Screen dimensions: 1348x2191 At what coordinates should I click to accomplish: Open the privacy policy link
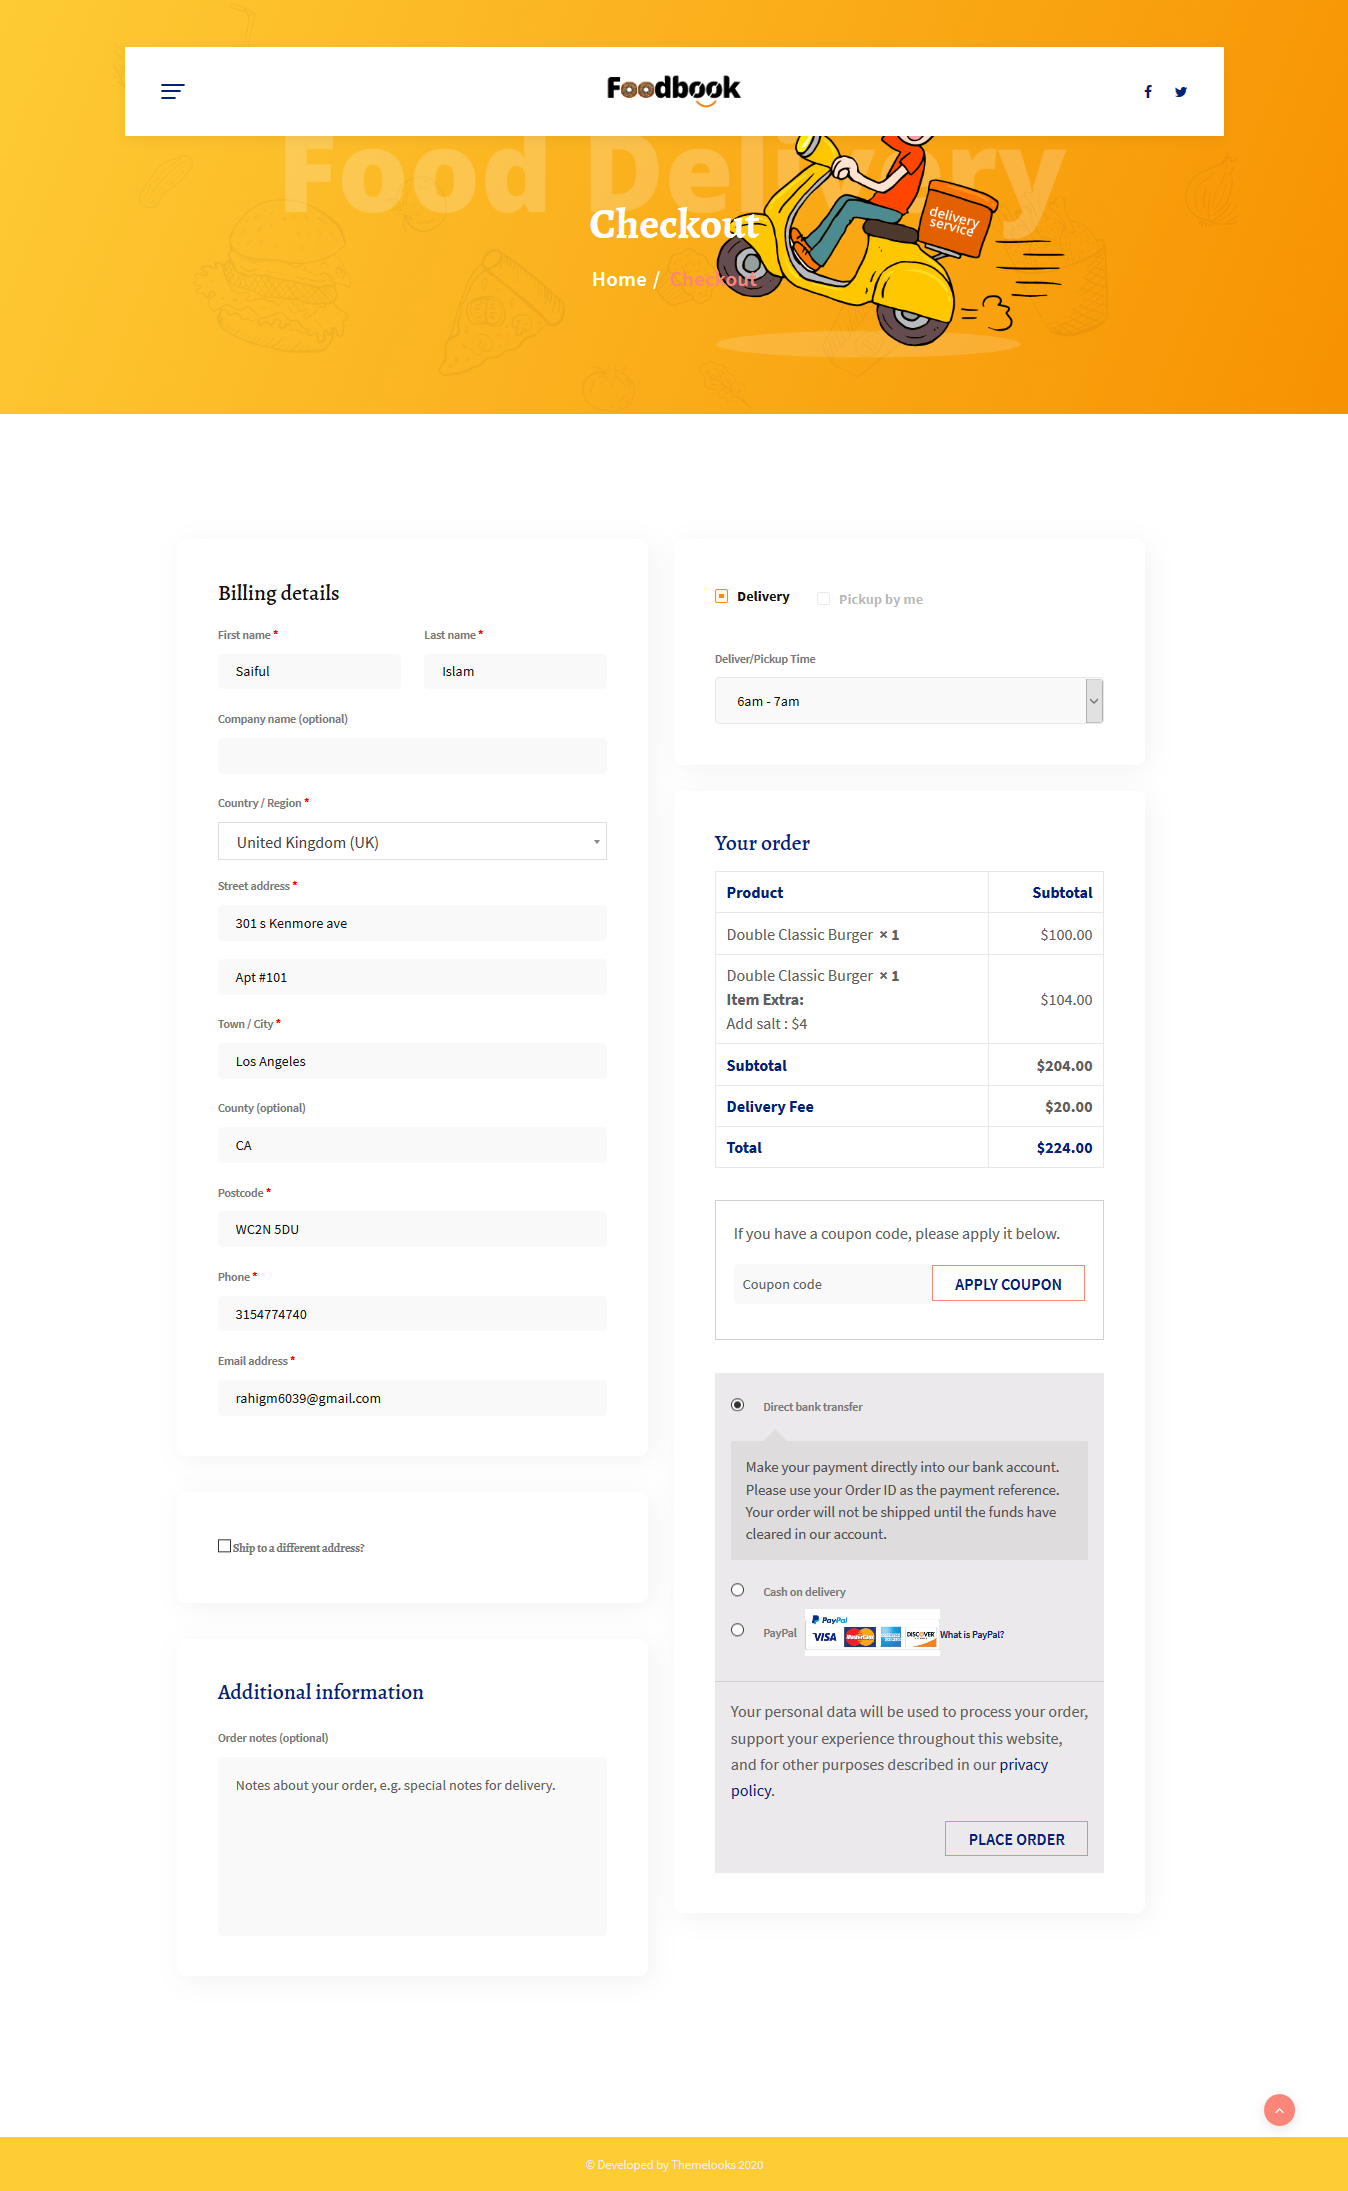[1023, 1765]
